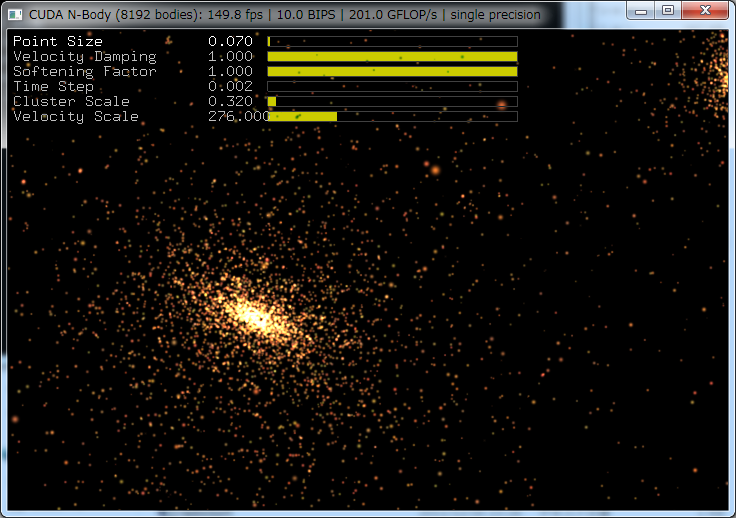
Task: Minimize the CUDA N-Body window
Action: 642,10
